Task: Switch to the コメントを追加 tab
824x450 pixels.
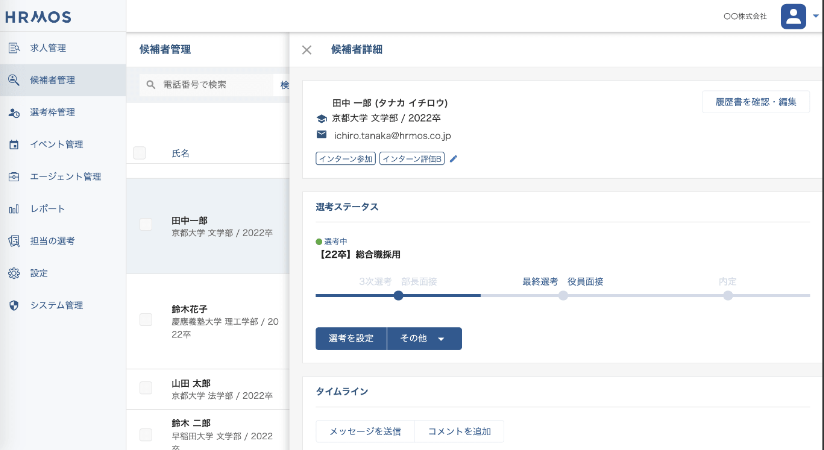Action: click(x=459, y=431)
